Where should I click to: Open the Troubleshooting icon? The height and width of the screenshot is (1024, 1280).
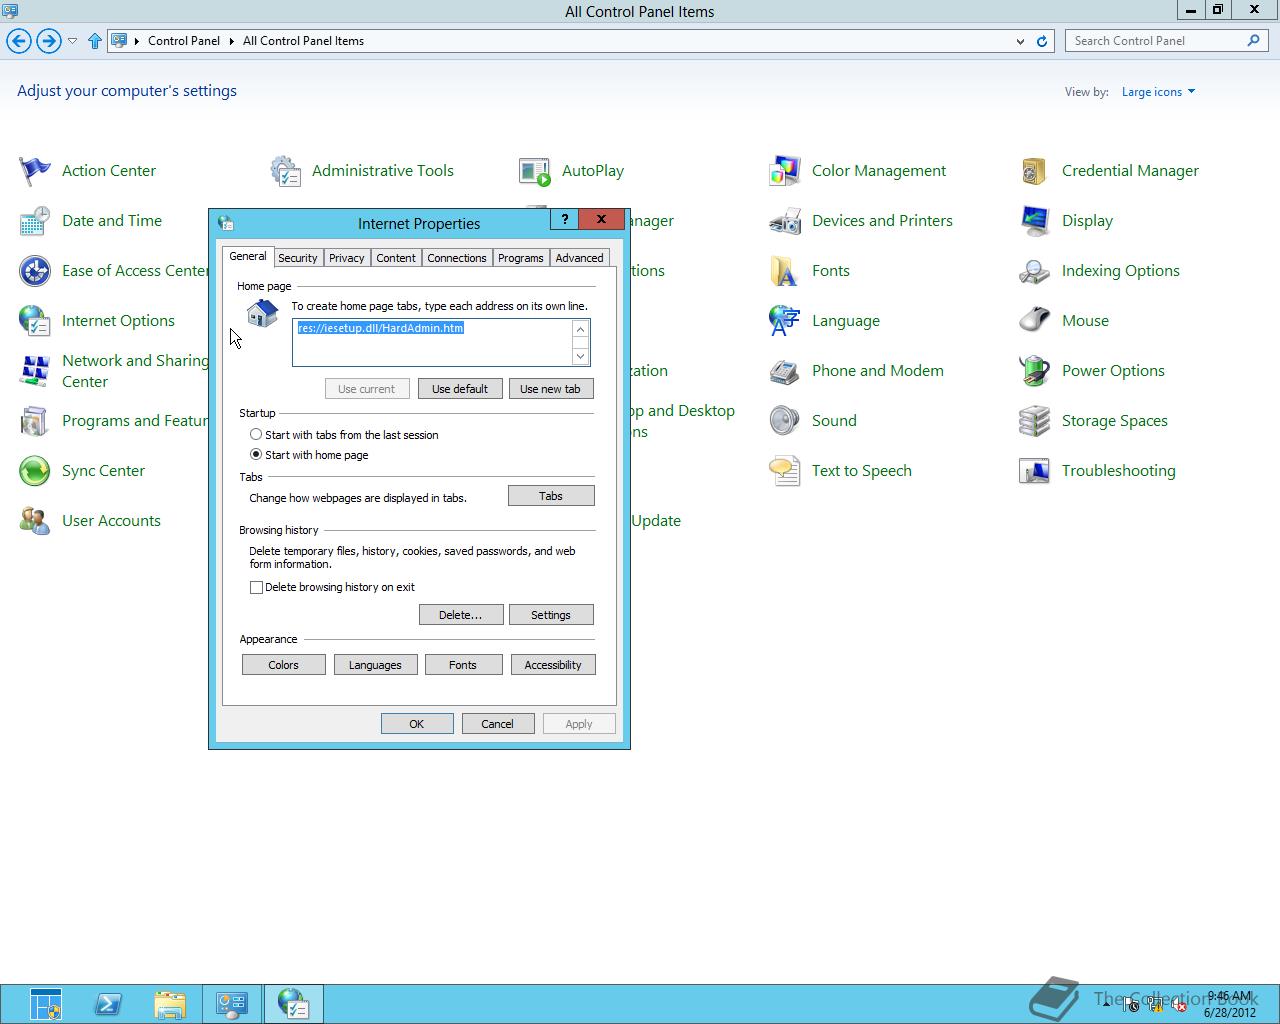[x=1035, y=471]
